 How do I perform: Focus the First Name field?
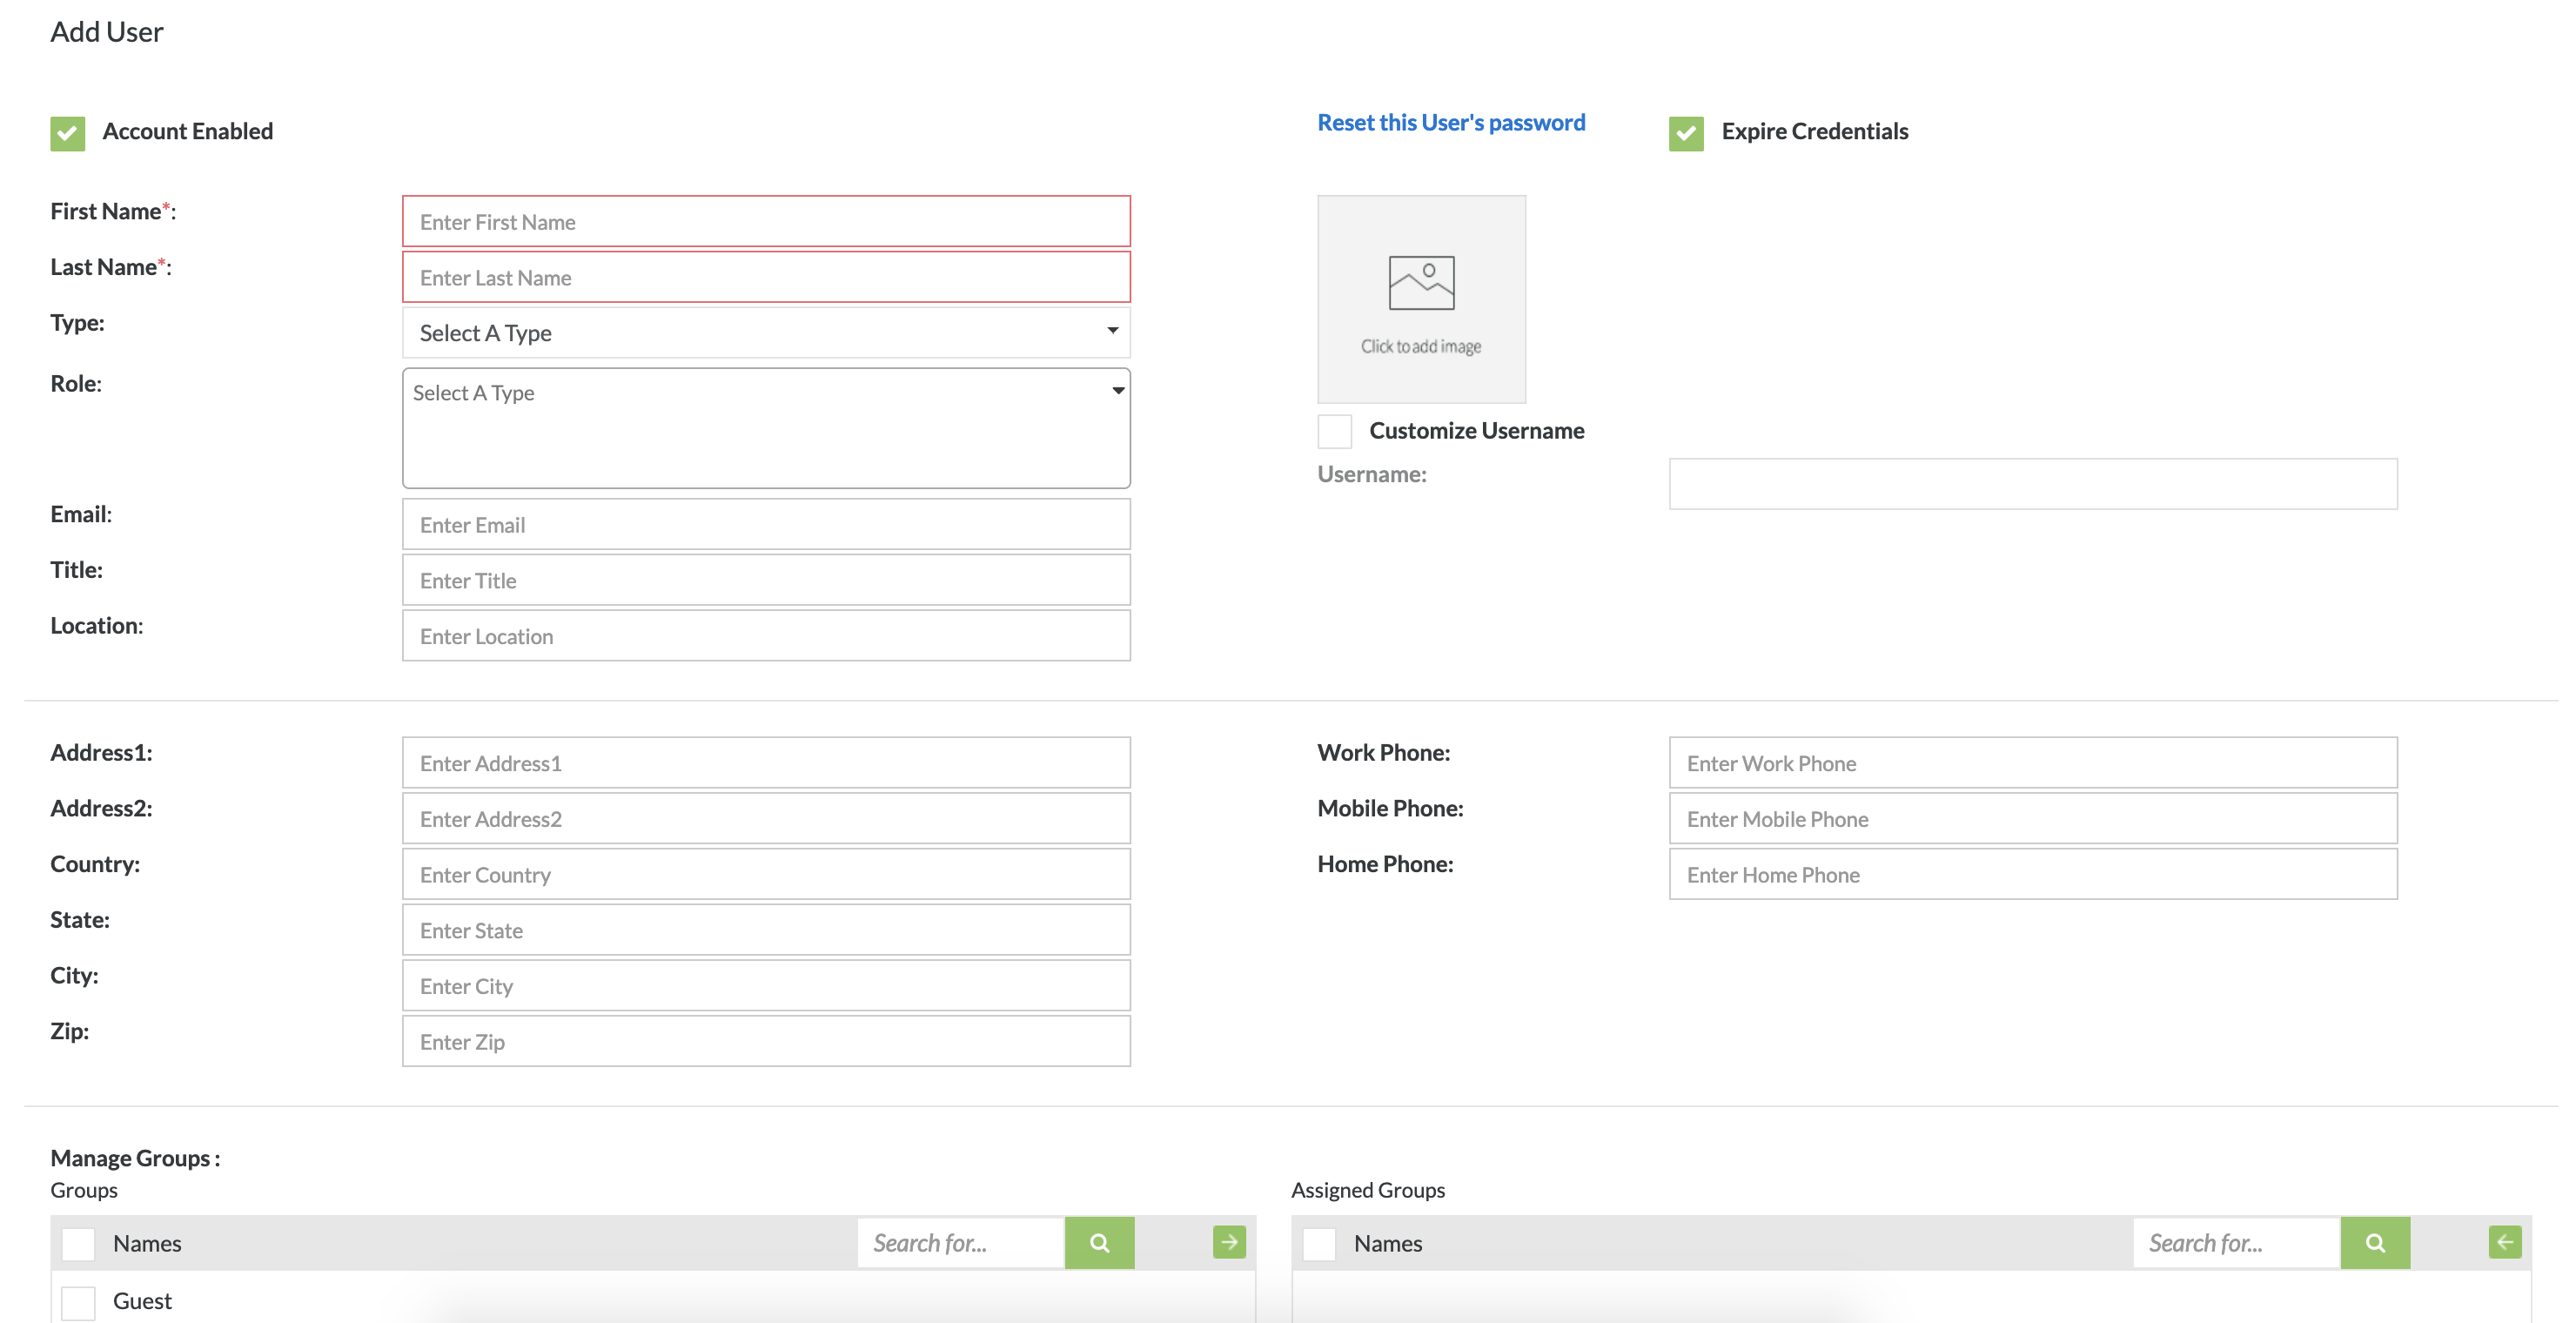(766, 222)
